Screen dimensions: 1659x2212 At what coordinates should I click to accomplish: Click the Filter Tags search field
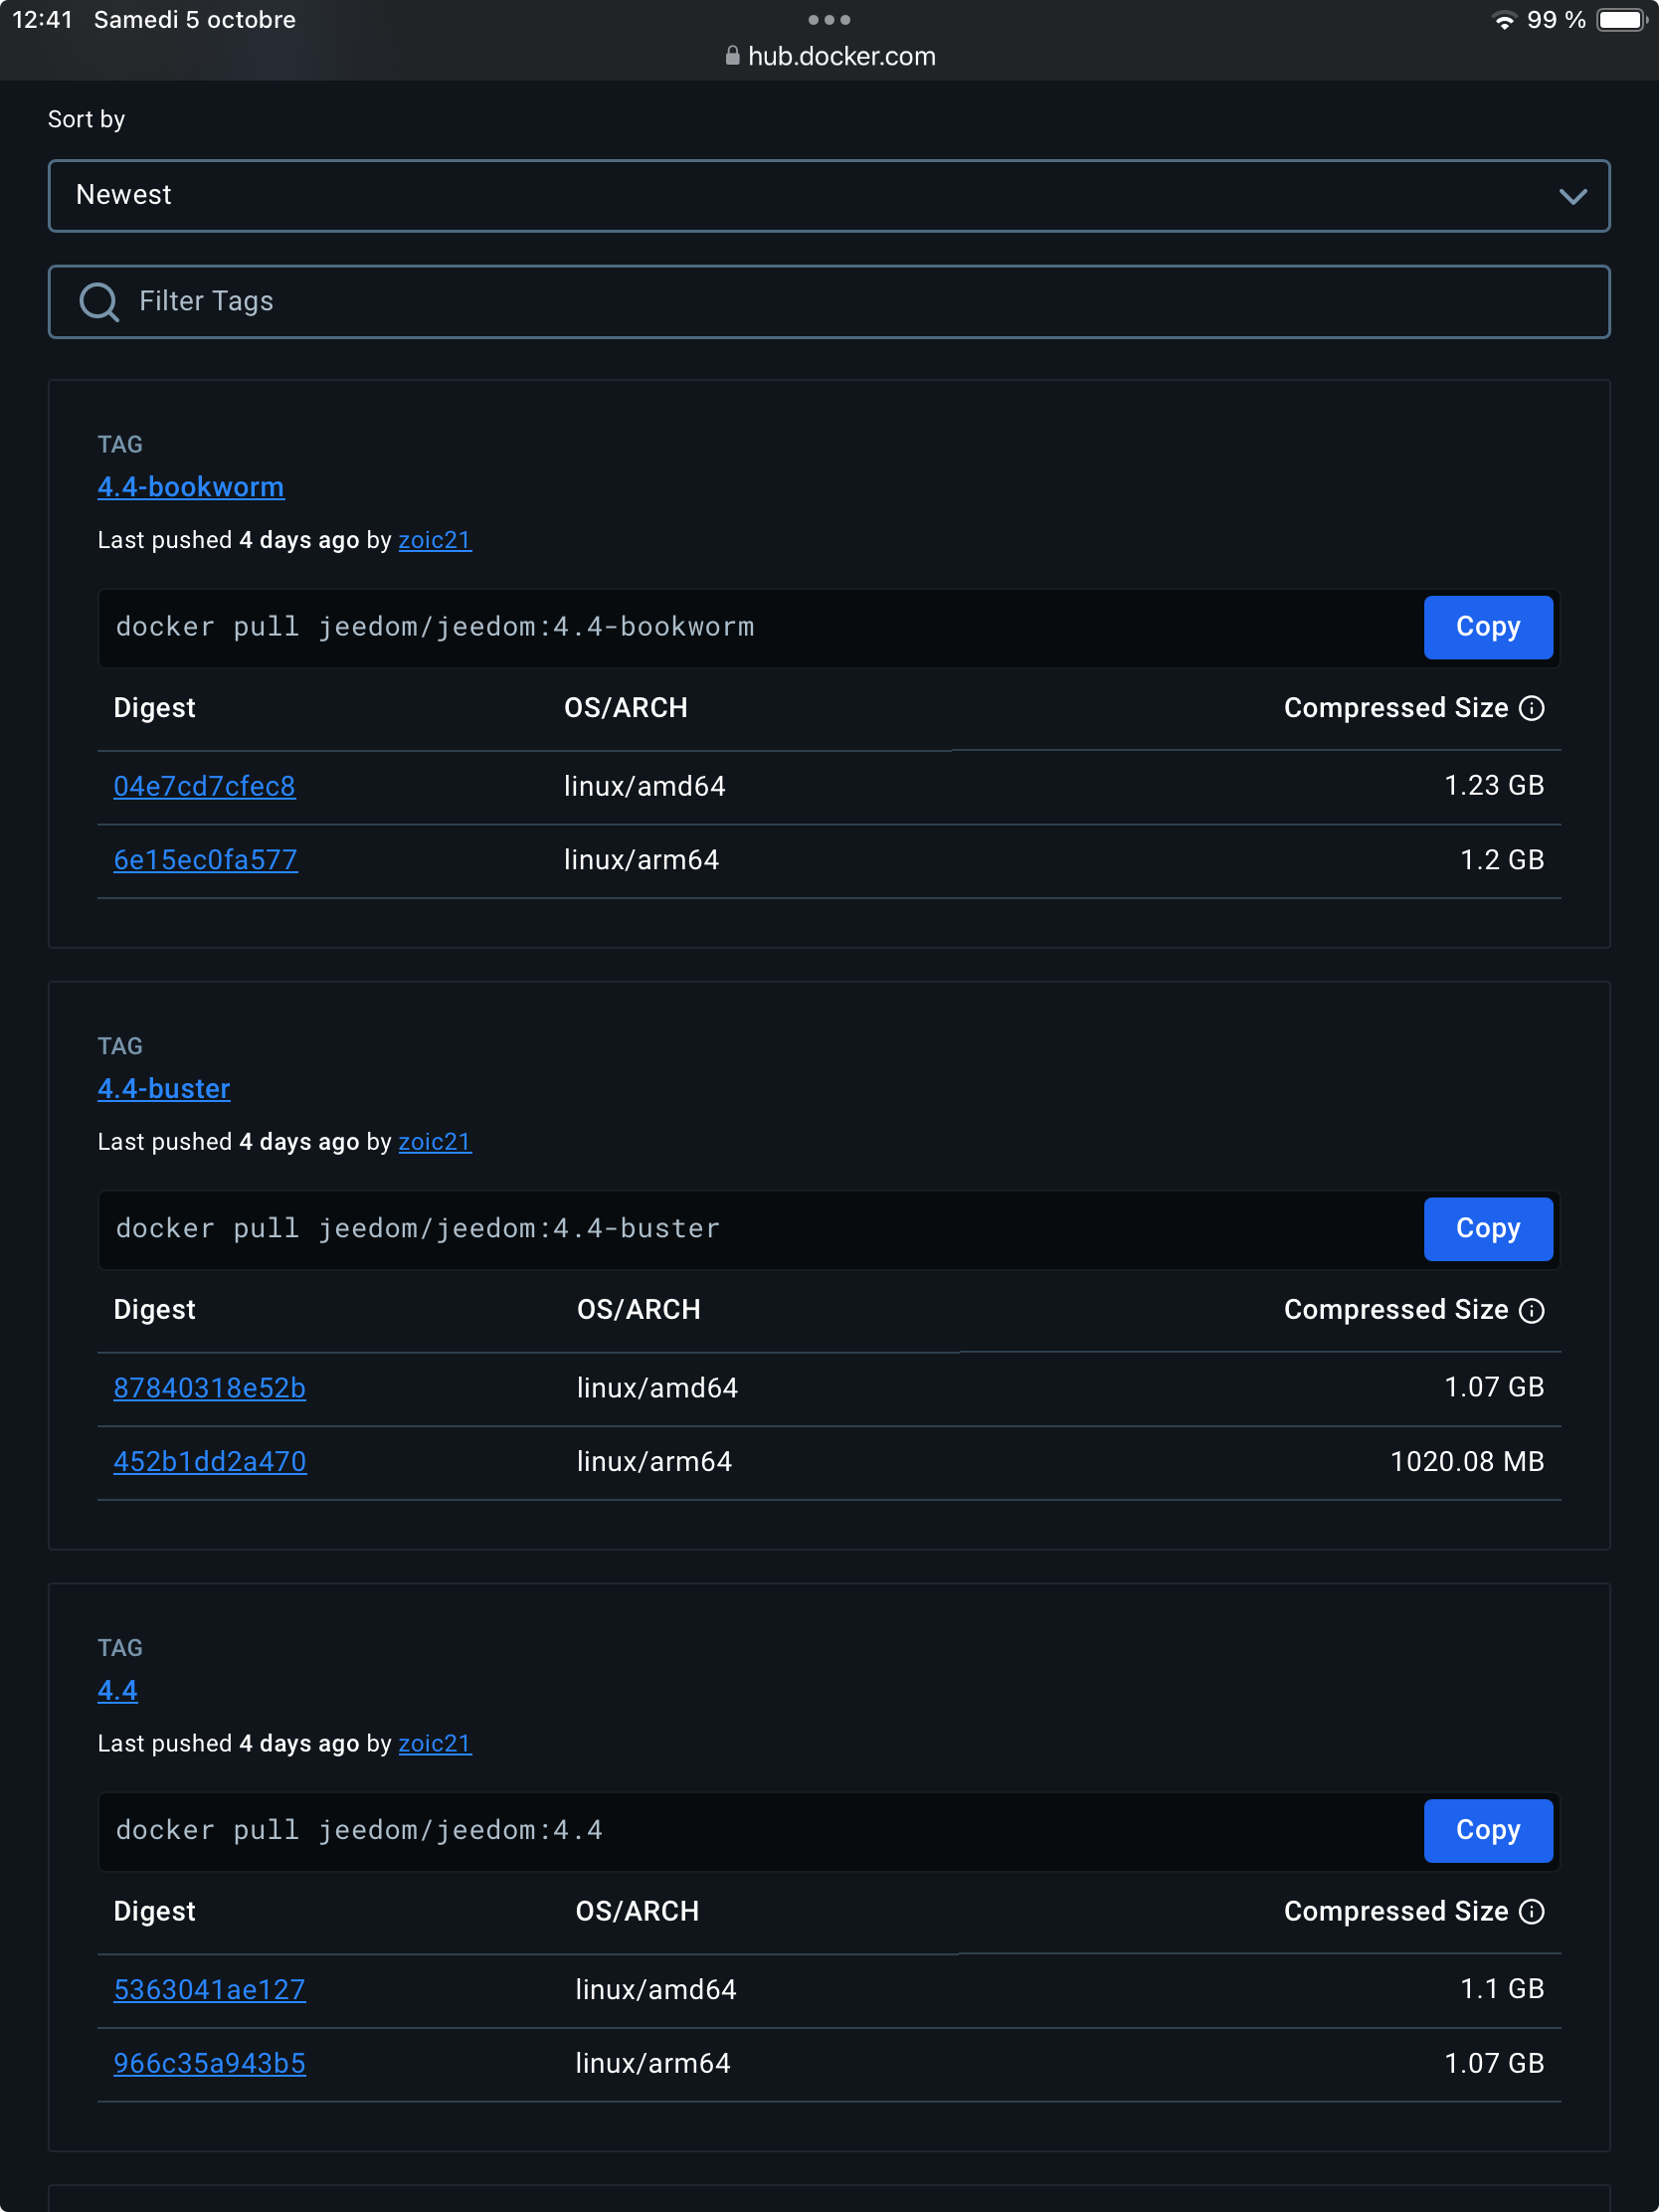coord(829,301)
